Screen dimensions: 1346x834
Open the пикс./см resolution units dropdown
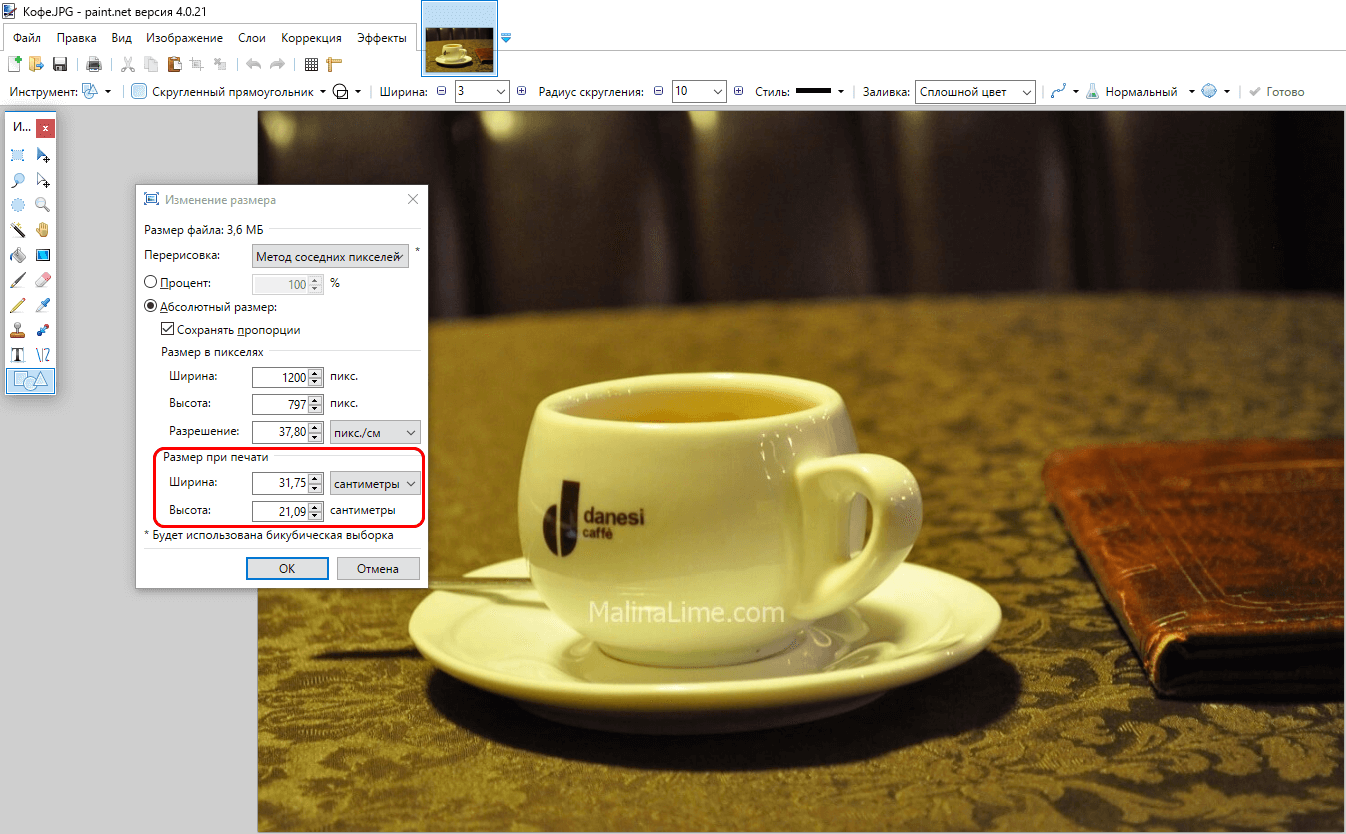(375, 432)
